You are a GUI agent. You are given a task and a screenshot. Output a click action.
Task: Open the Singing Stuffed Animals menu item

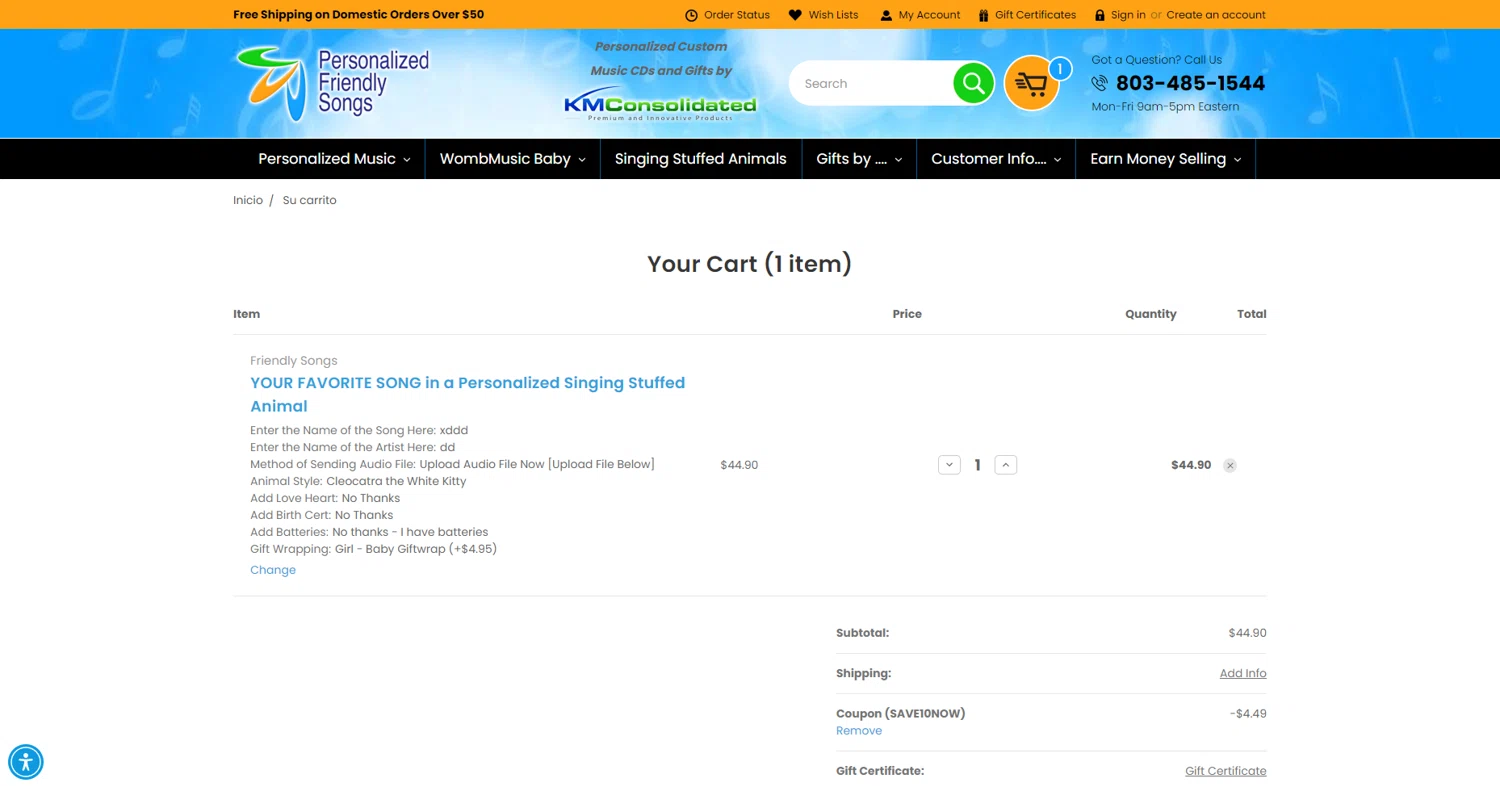(701, 159)
